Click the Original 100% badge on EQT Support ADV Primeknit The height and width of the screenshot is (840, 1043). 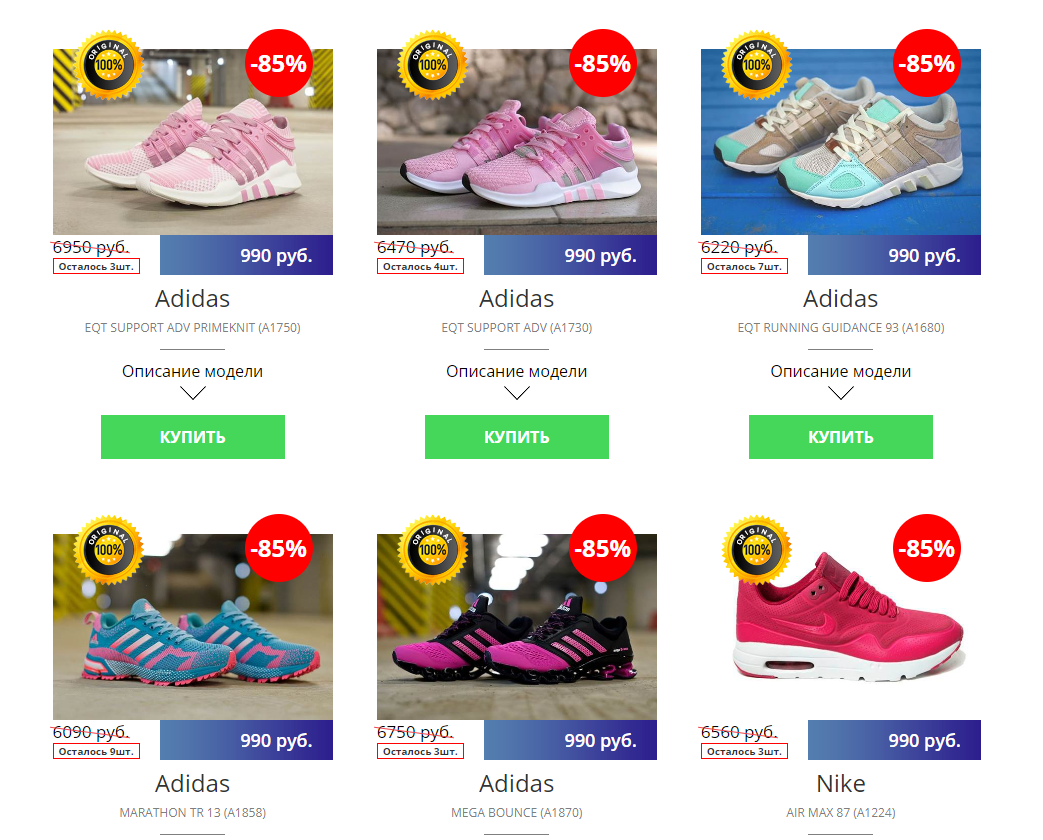click(108, 65)
